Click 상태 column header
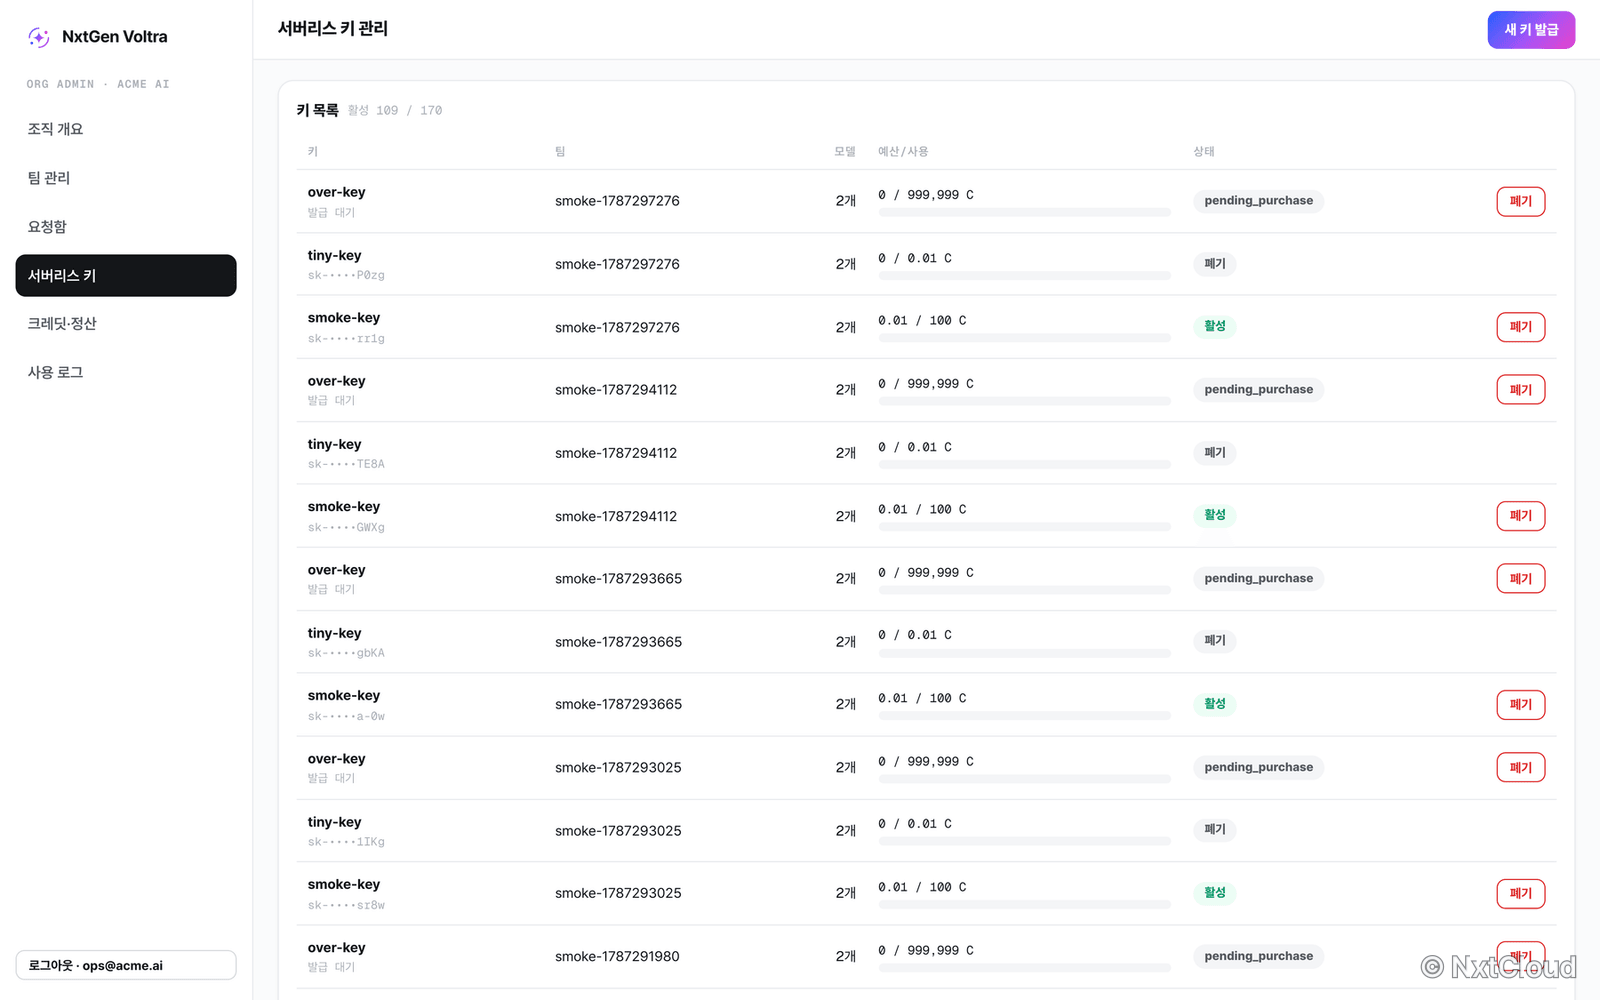Viewport: 1600px width, 1000px height. [1204, 152]
